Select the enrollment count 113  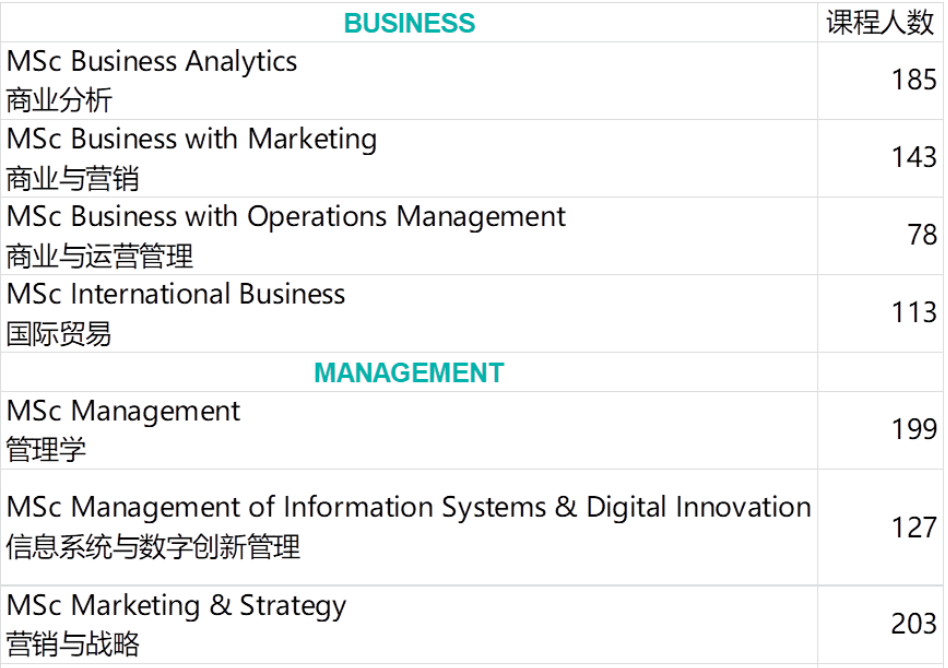tap(914, 312)
